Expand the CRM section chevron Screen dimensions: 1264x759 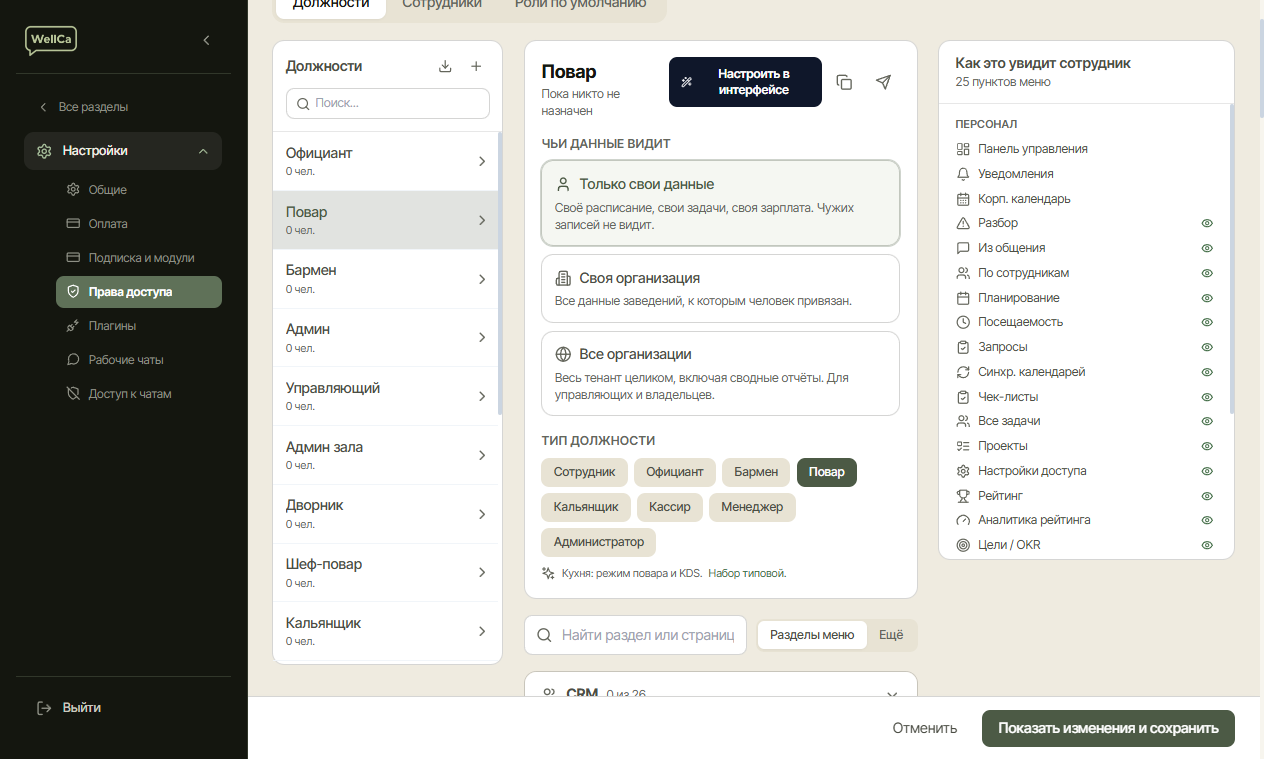click(x=892, y=694)
